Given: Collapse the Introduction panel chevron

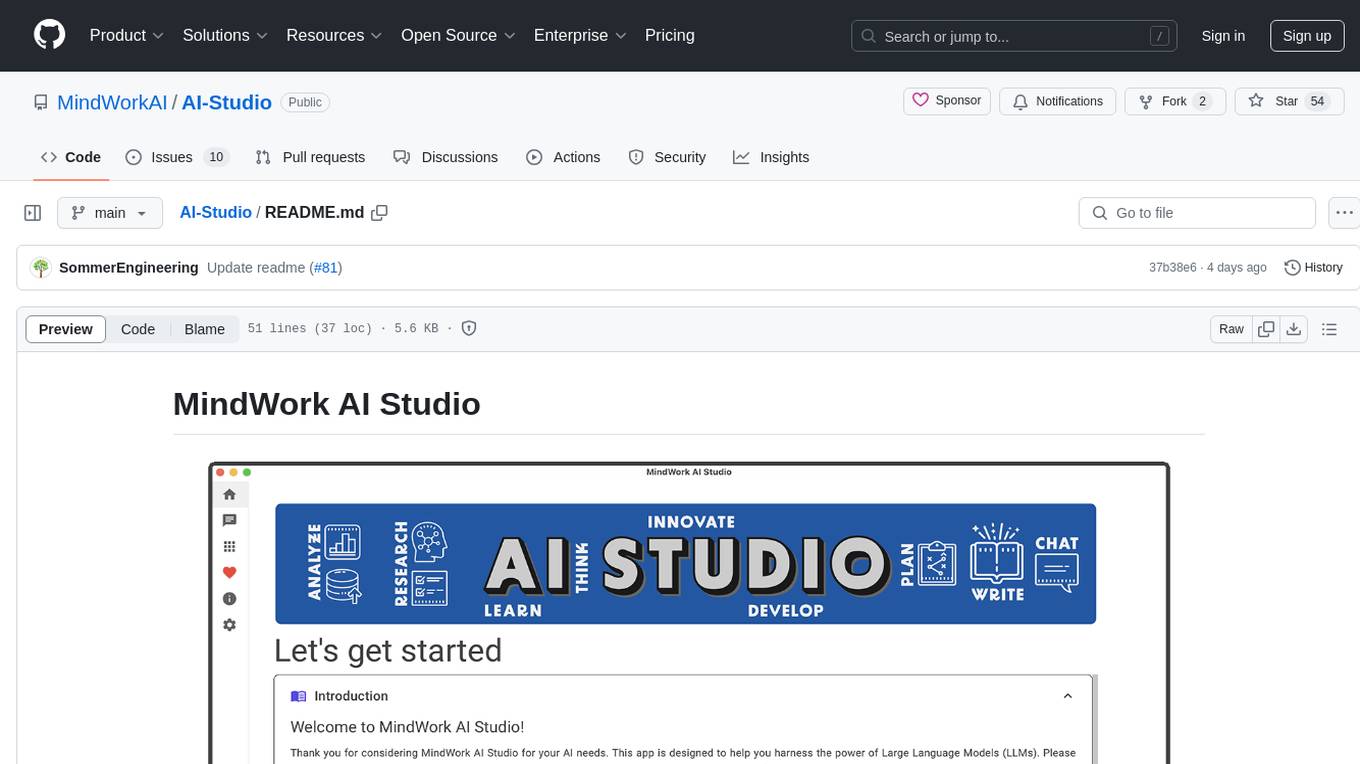Looking at the screenshot, I should tap(1067, 696).
